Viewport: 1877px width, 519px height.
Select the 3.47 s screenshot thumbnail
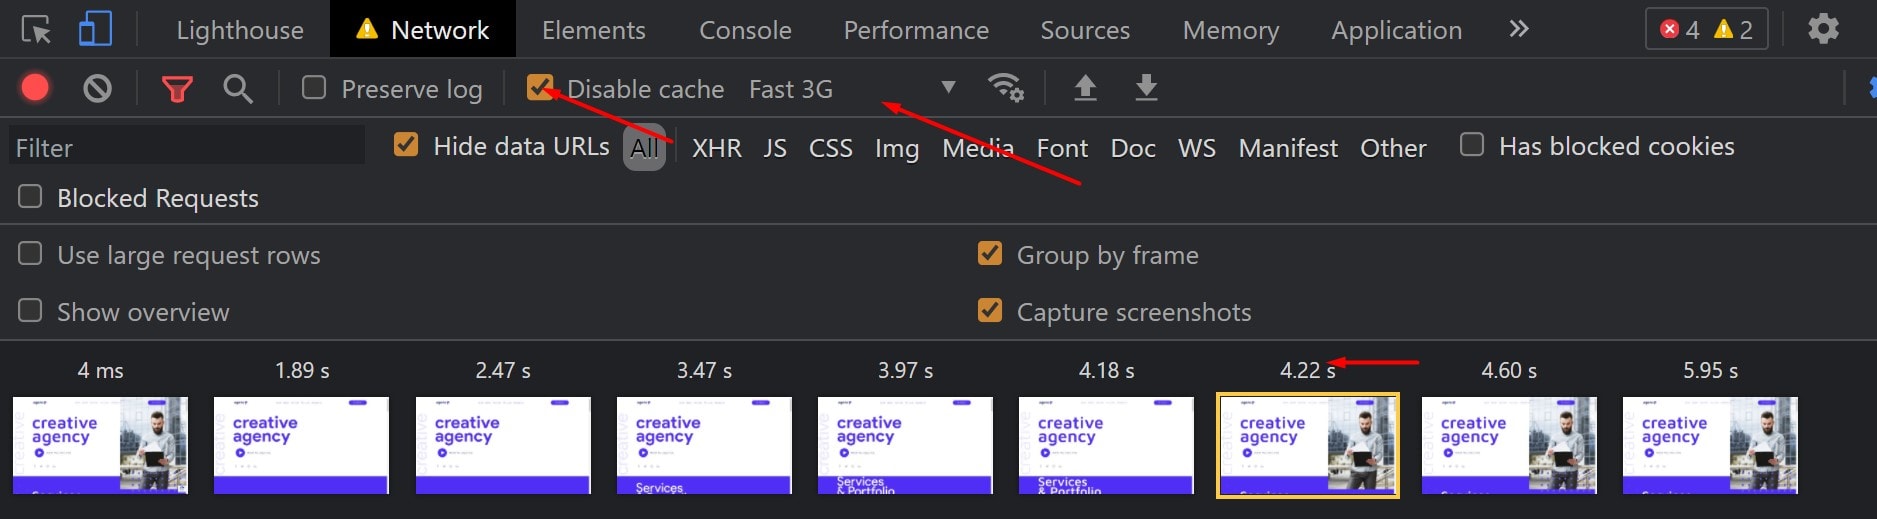(x=704, y=445)
